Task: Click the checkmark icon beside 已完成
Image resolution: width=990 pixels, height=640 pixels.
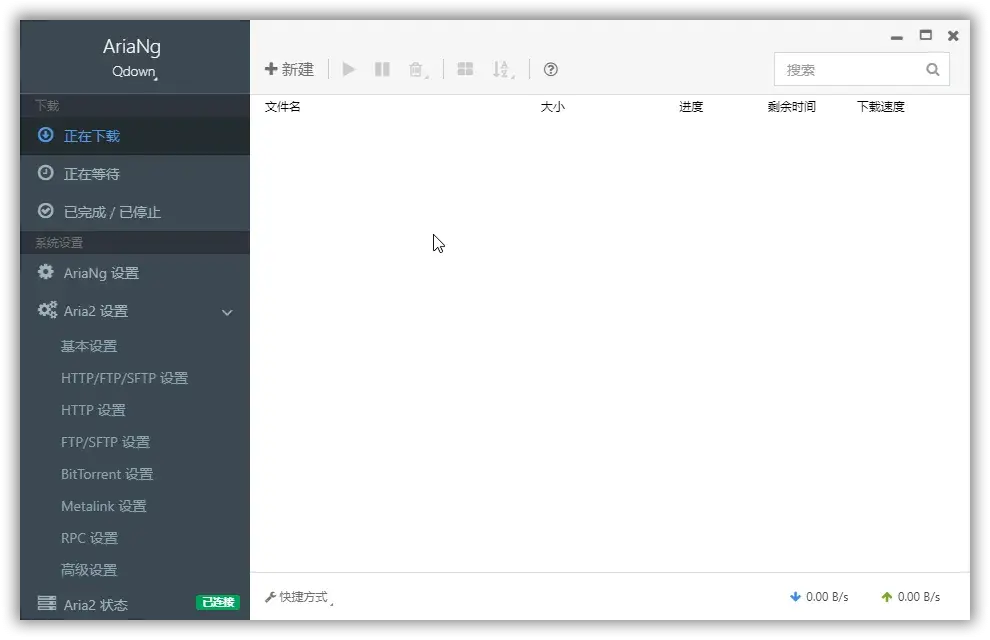Action: [45, 210]
